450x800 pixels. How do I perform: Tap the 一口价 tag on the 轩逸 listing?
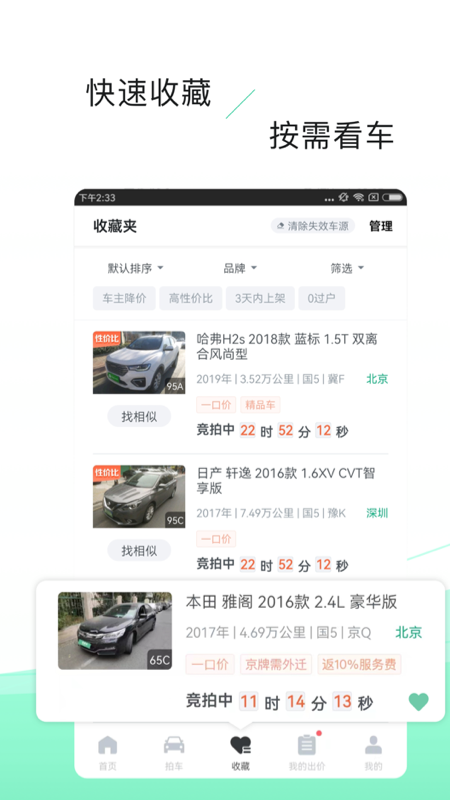[x=216, y=539]
